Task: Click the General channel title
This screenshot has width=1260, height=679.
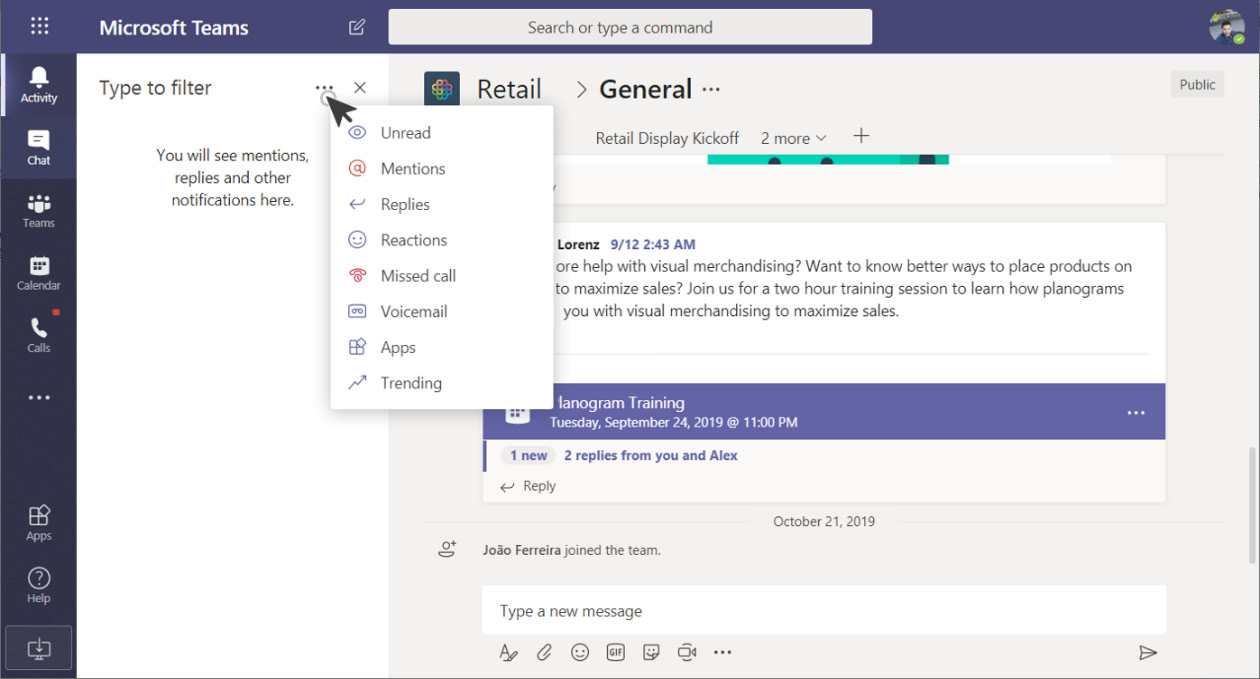Action: point(645,89)
